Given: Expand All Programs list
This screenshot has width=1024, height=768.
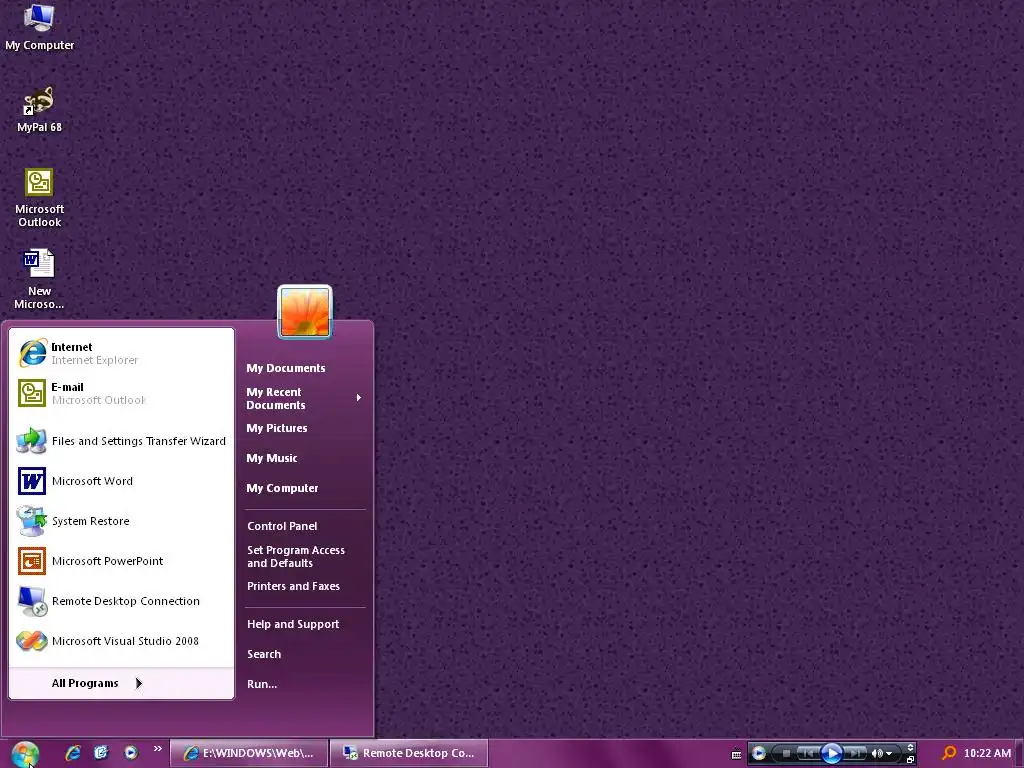Looking at the screenshot, I should point(121,683).
